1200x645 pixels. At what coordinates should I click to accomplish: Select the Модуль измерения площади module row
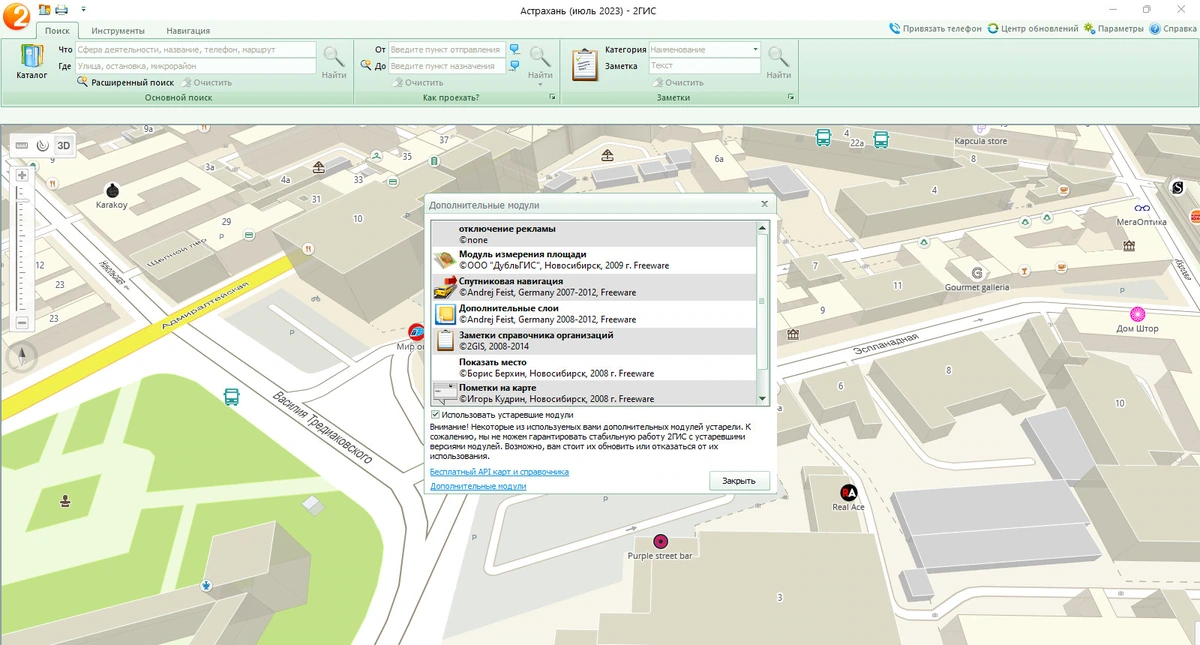click(594, 260)
